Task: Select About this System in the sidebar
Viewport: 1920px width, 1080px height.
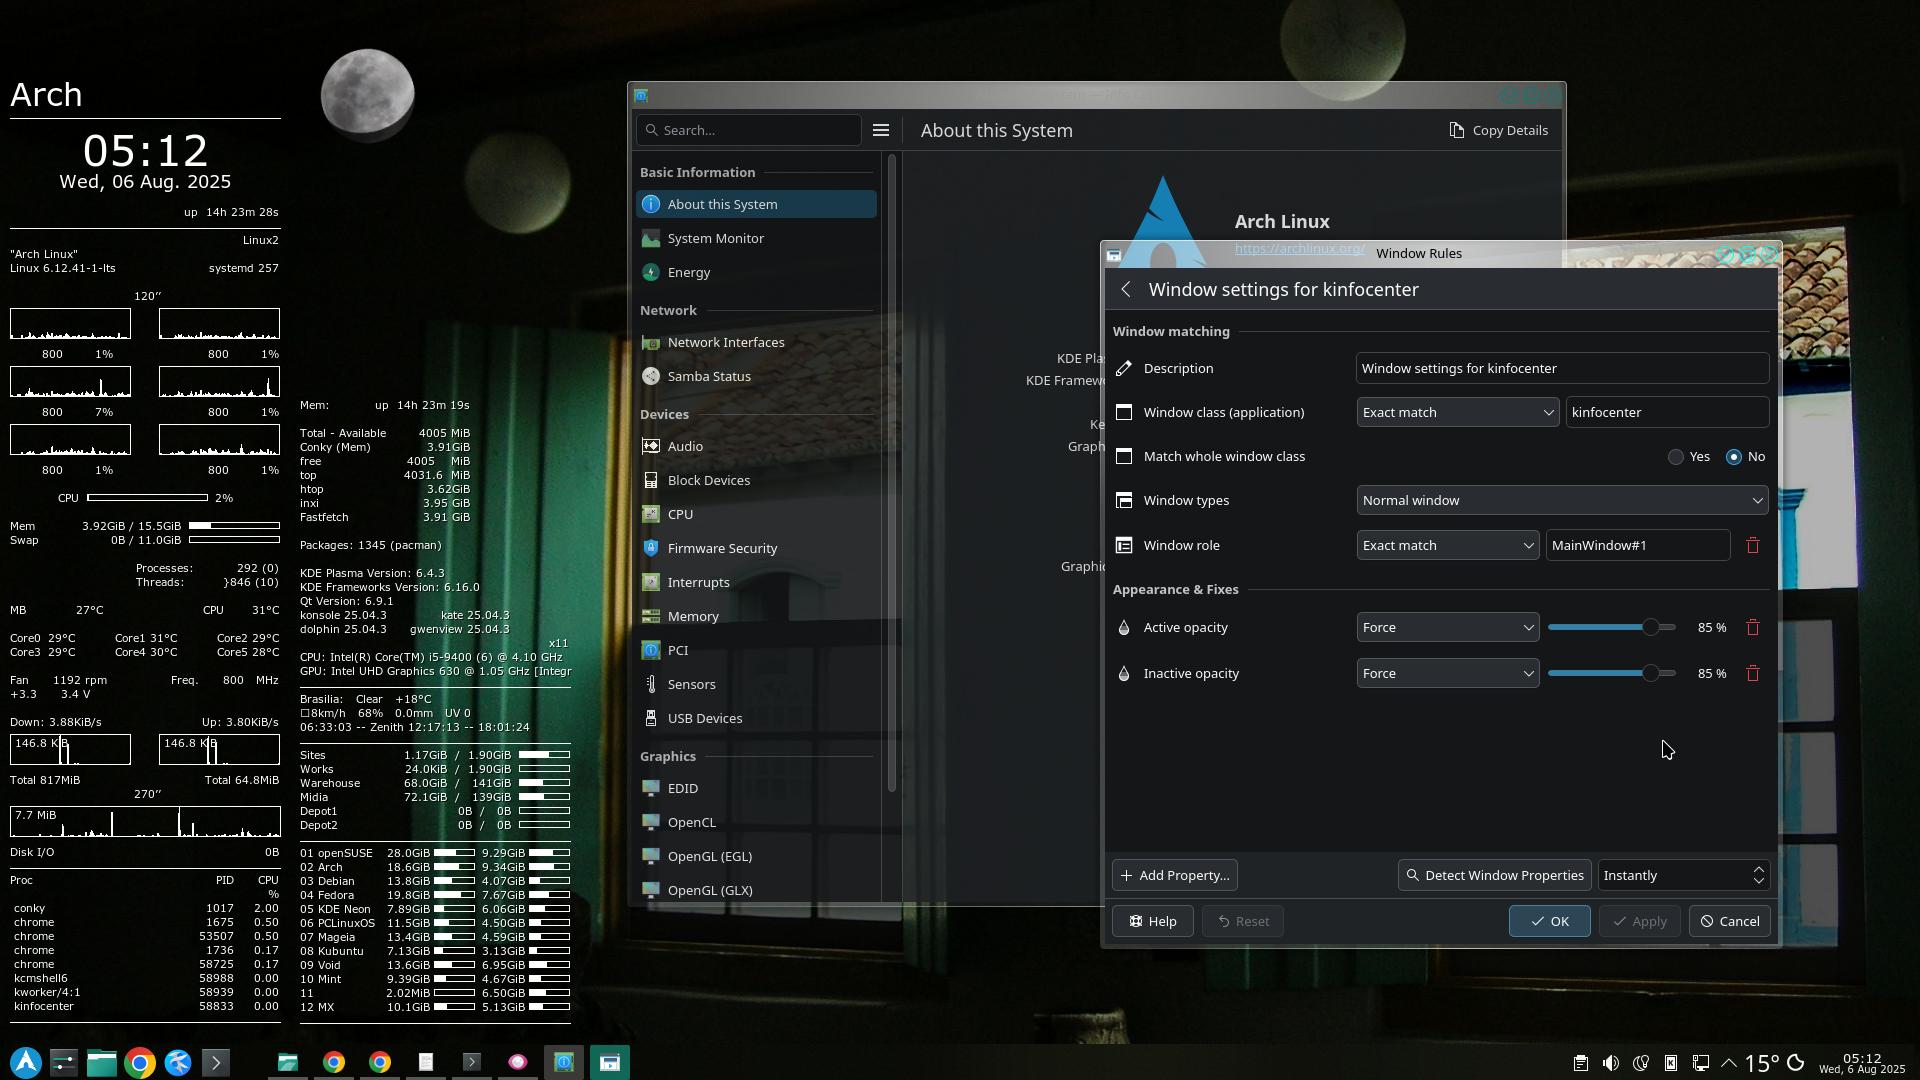Action: pos(756,204)
